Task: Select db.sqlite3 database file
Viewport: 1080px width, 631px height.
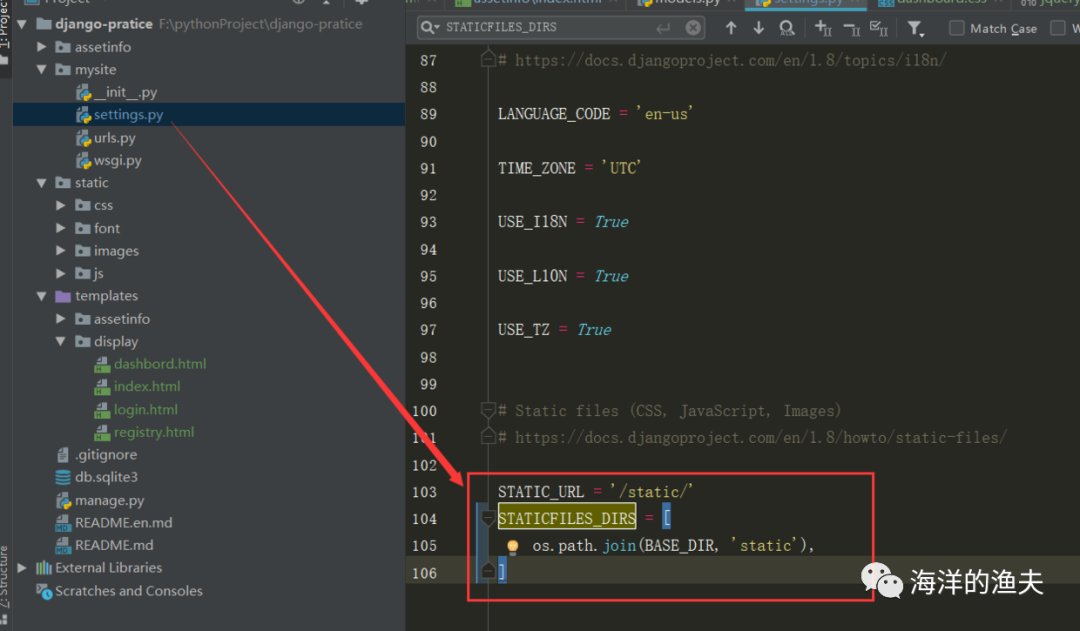Action: pyautogui.click(x=106, y=477)
